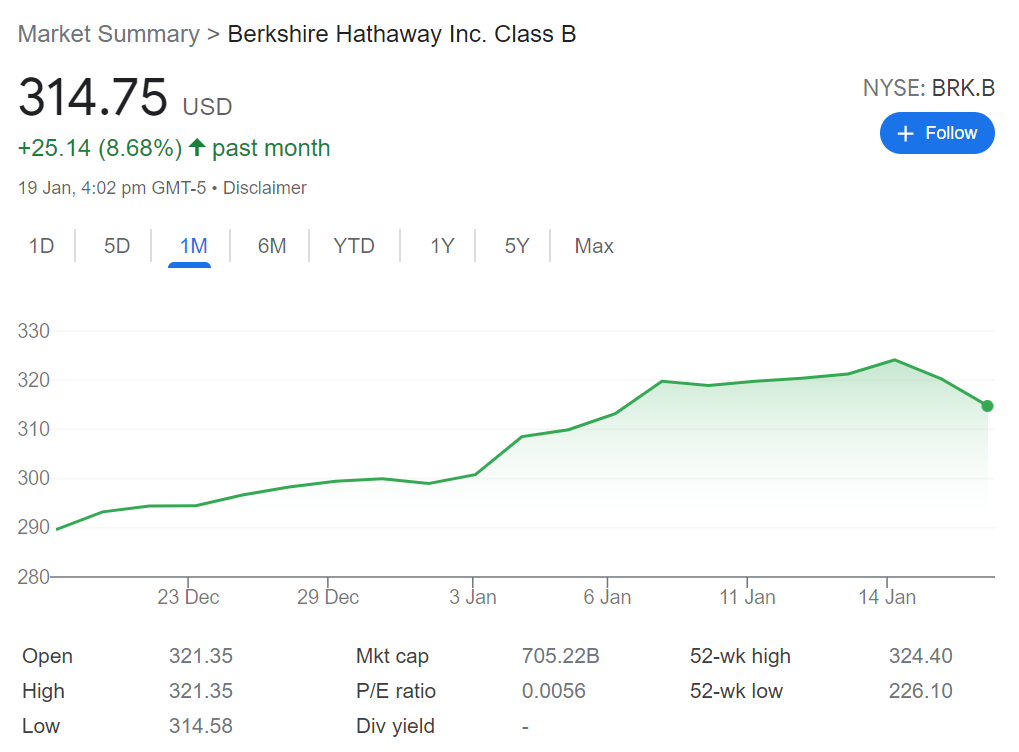Viewport: 1019px width, 752px height.
Task: Click the 14 Jan date label
Action: point(887,597)
